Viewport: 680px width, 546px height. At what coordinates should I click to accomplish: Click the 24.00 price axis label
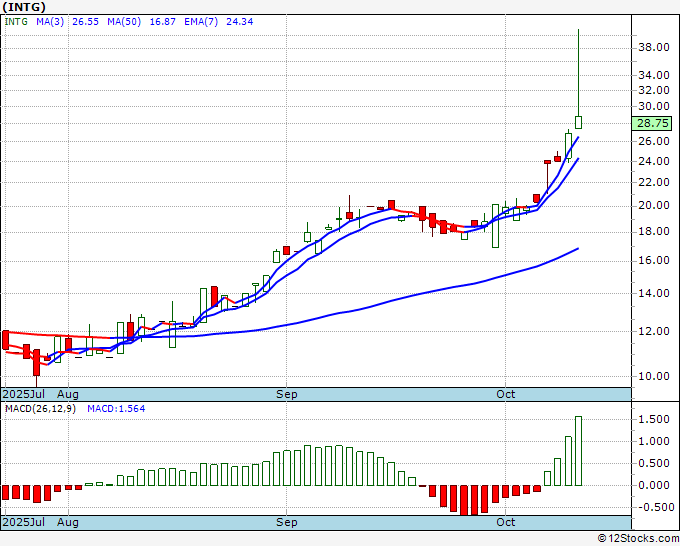(654, 161)
